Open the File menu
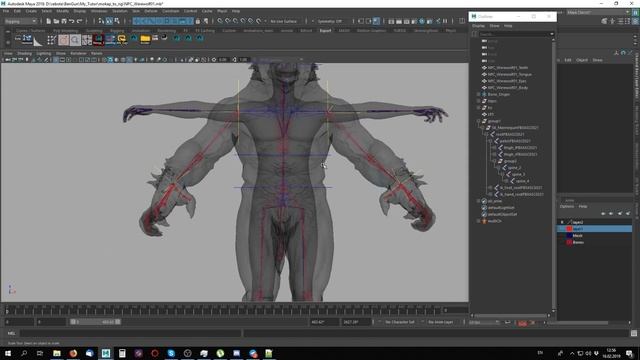This screenshot has height=360, width=640. (x=6, y=11)
